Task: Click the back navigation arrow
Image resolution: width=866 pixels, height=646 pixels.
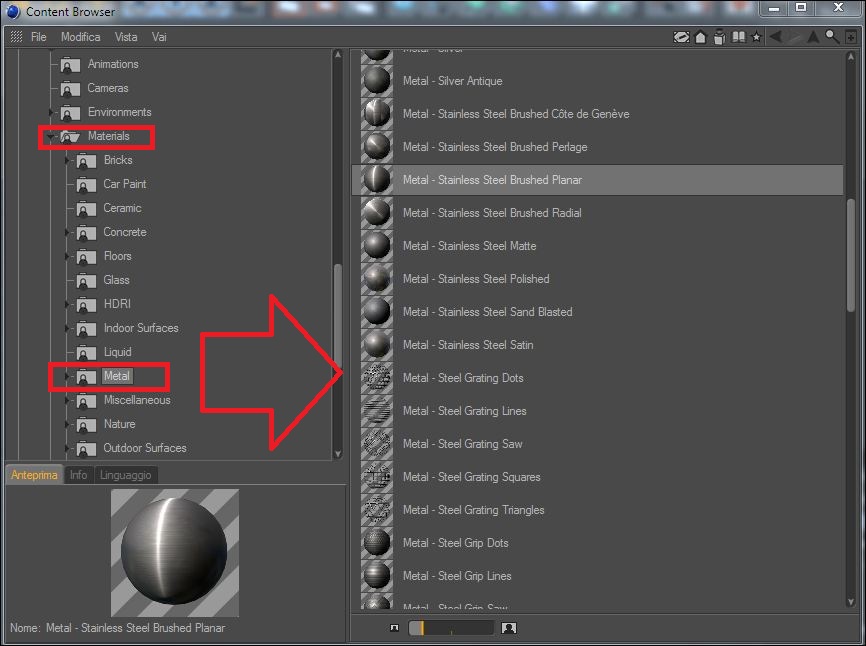Action: point(775,37)
